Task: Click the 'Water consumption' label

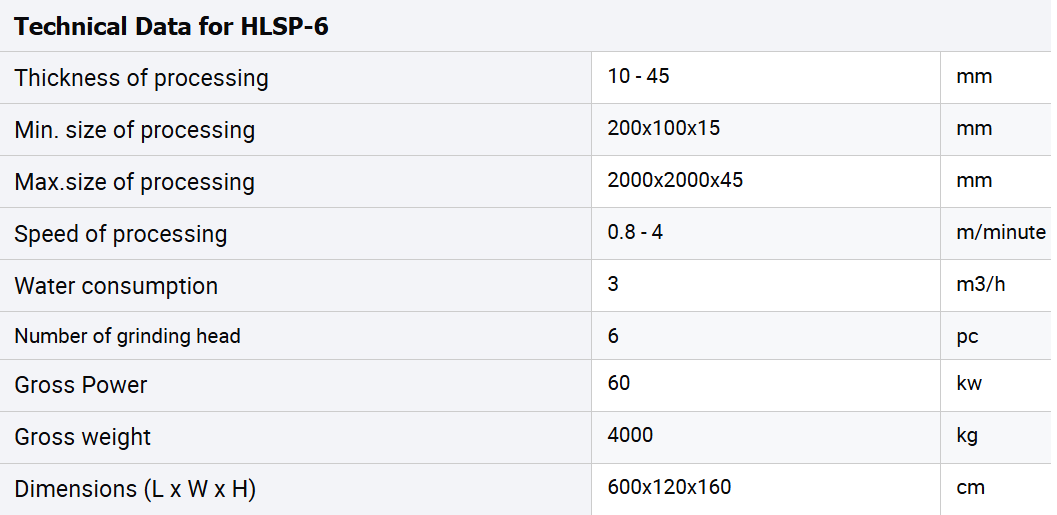Action: click(x=115, y=286)
